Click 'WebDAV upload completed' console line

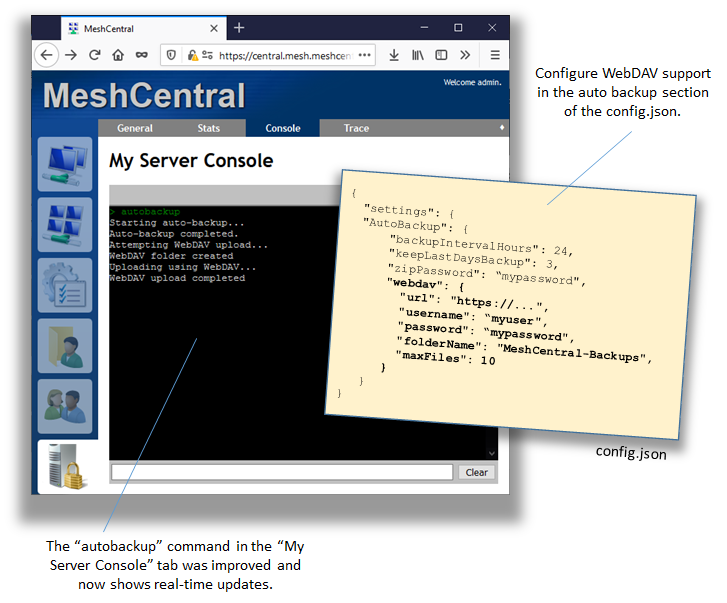point(177,278)
